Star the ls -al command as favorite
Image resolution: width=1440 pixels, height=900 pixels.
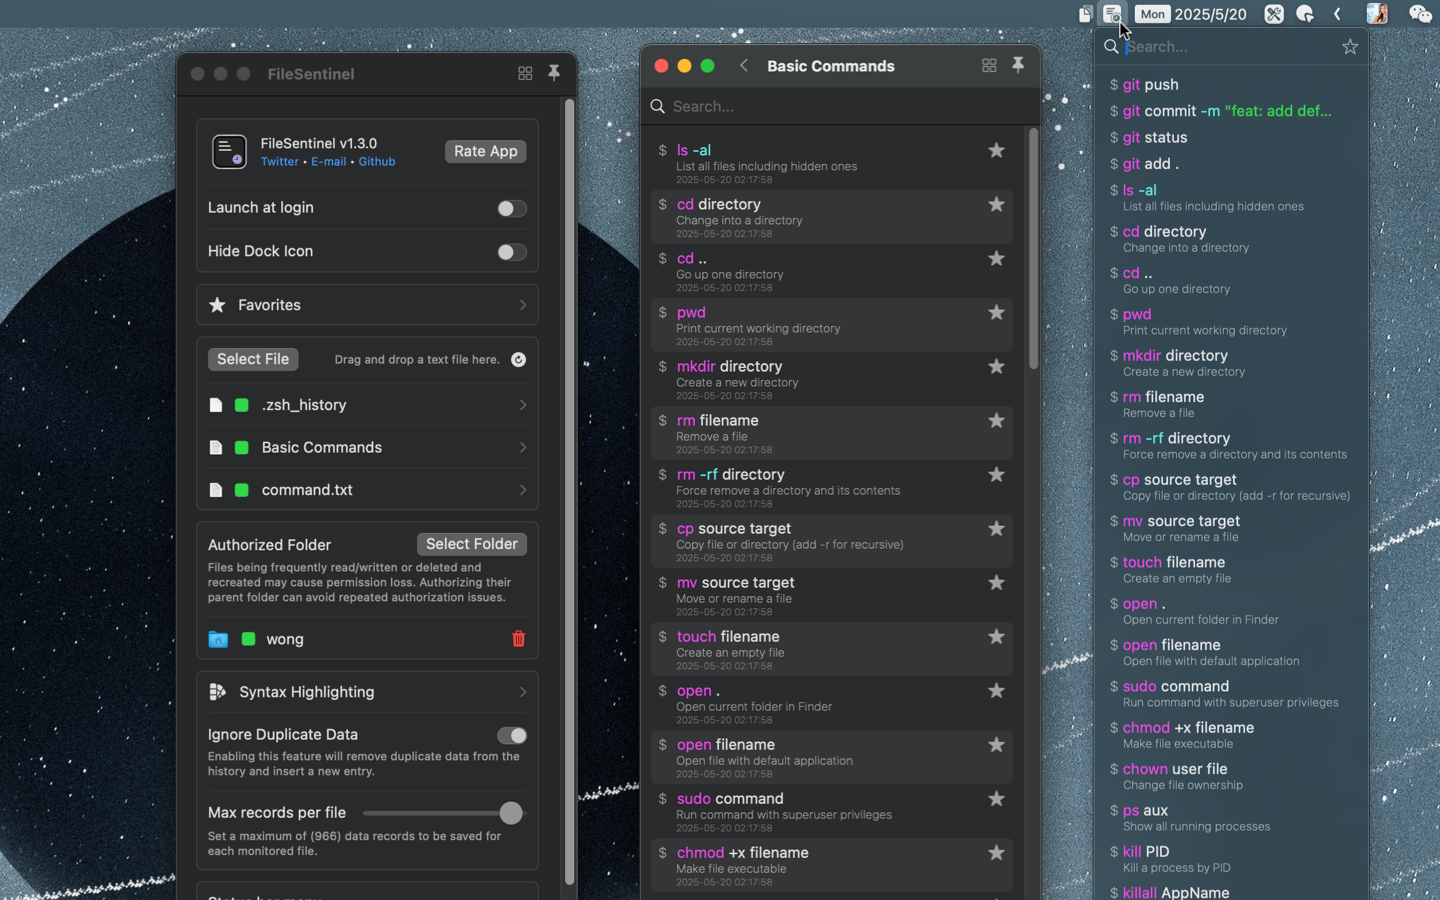pos(996,150)
